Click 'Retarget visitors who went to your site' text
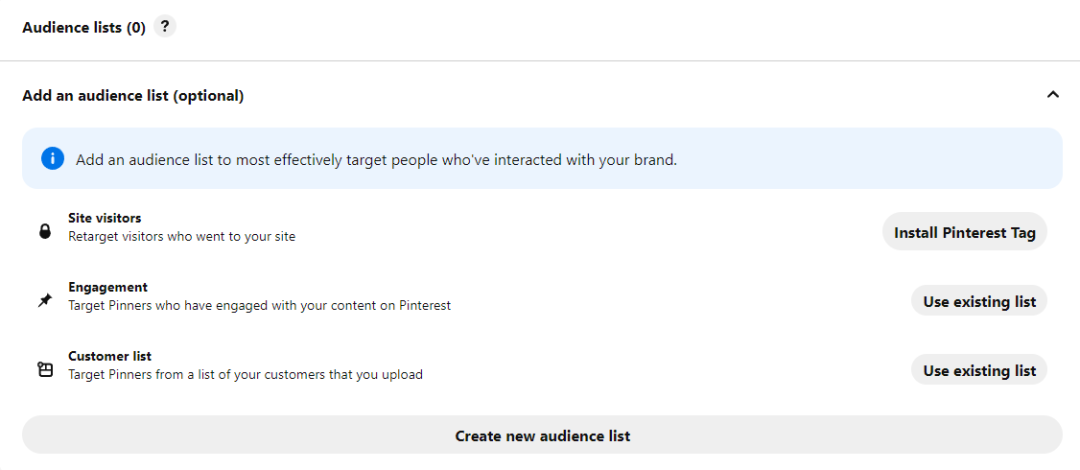1080x470 pixels. click(x=181, y=237)
